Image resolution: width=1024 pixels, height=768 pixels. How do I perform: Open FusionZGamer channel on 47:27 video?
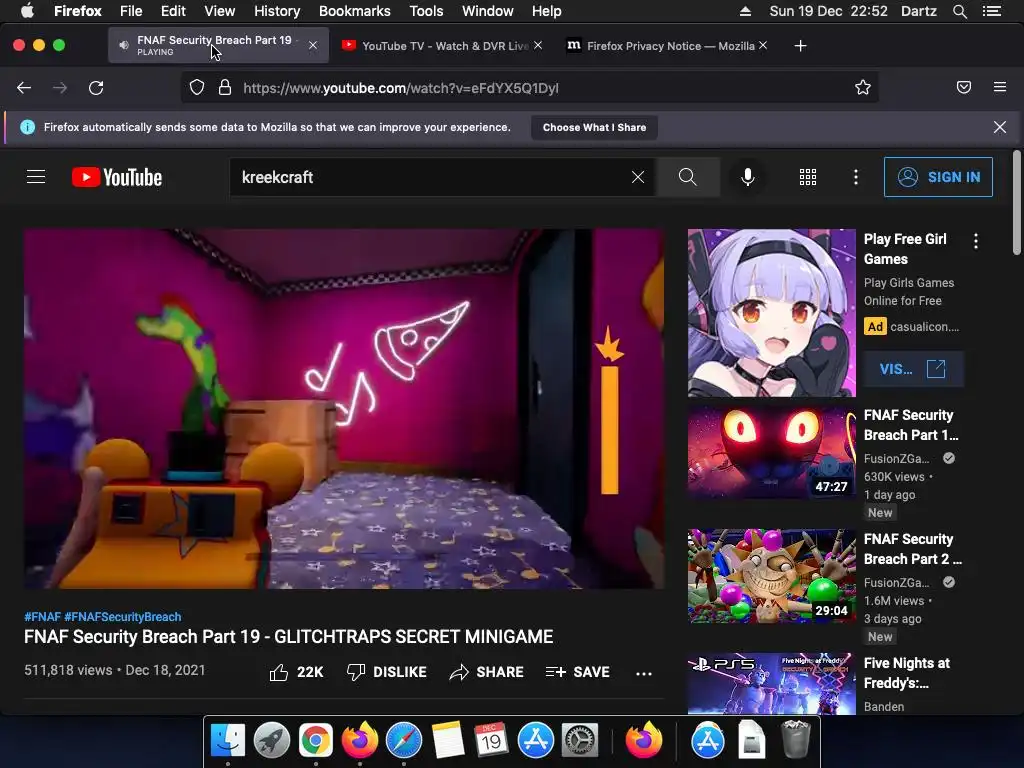click(897, 458)
